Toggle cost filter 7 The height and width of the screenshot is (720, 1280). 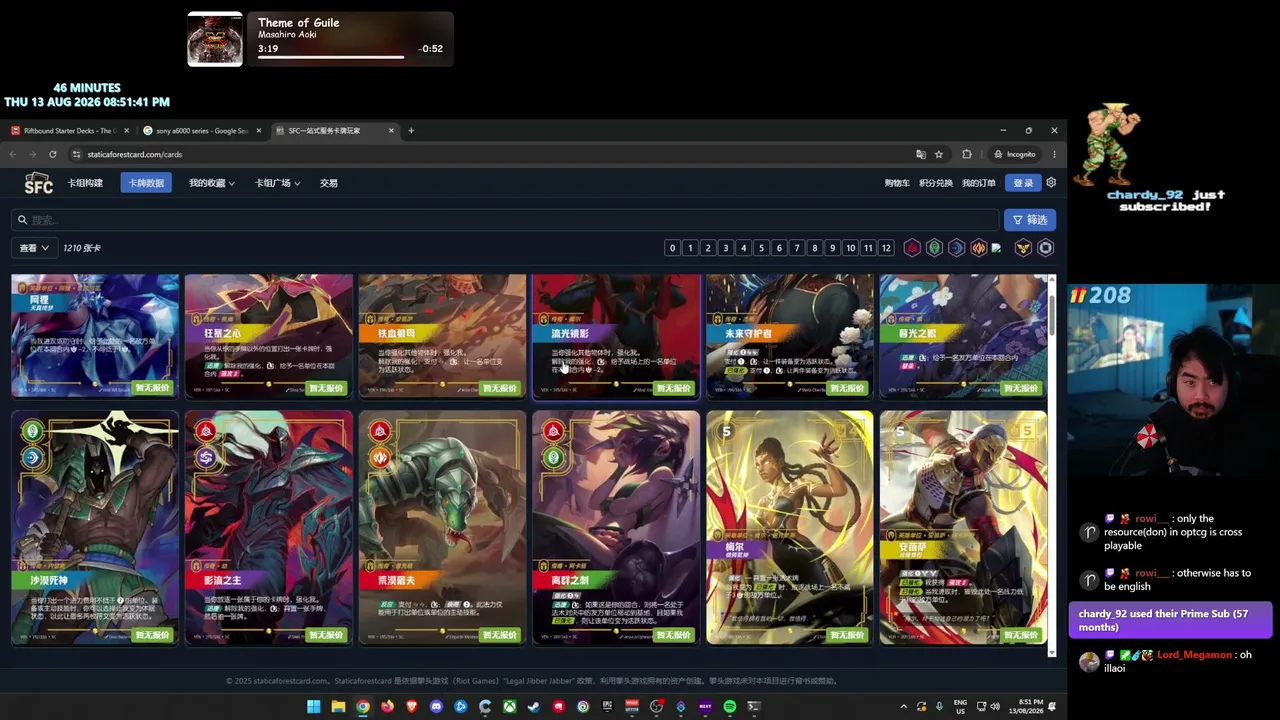point(797,248)
